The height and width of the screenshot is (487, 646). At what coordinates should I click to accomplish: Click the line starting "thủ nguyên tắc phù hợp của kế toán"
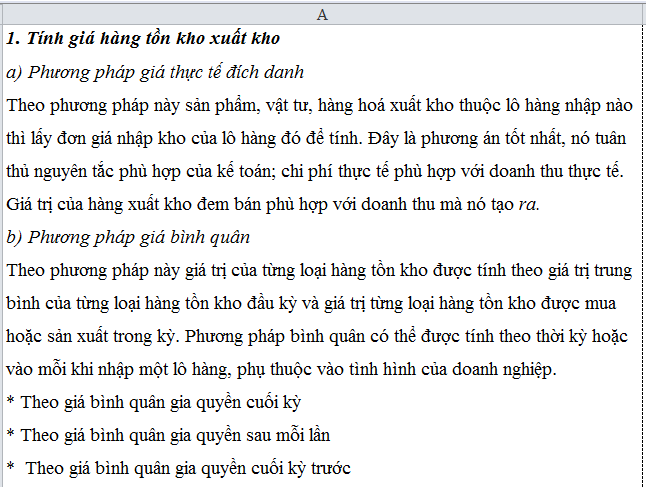click(x=315, y=171)
